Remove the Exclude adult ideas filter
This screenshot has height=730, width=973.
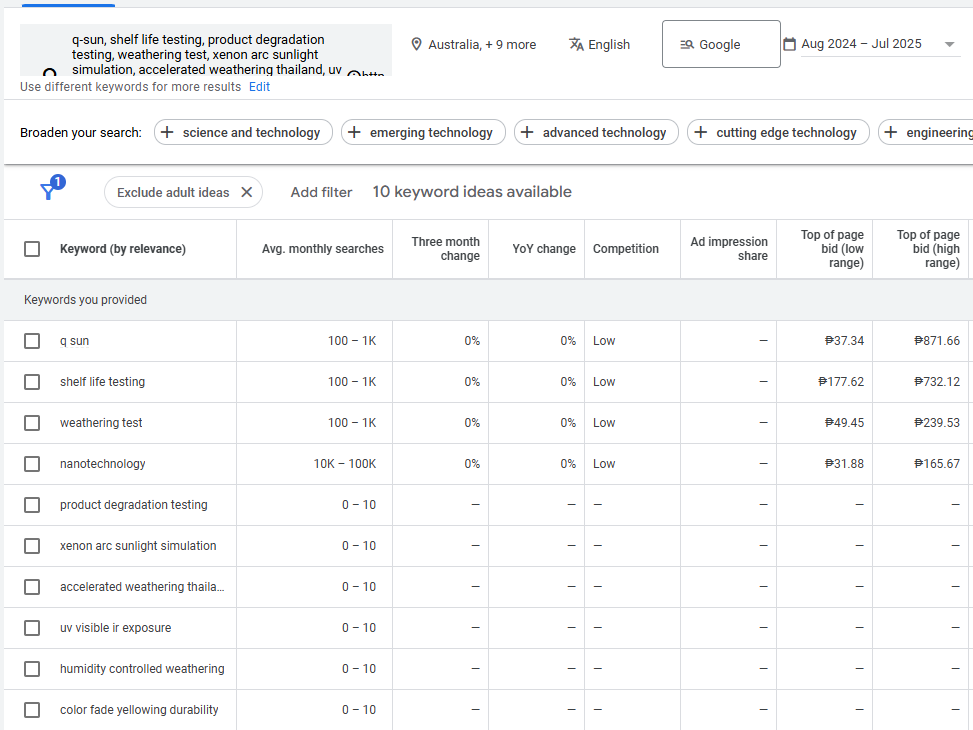[x=246, y=192]
